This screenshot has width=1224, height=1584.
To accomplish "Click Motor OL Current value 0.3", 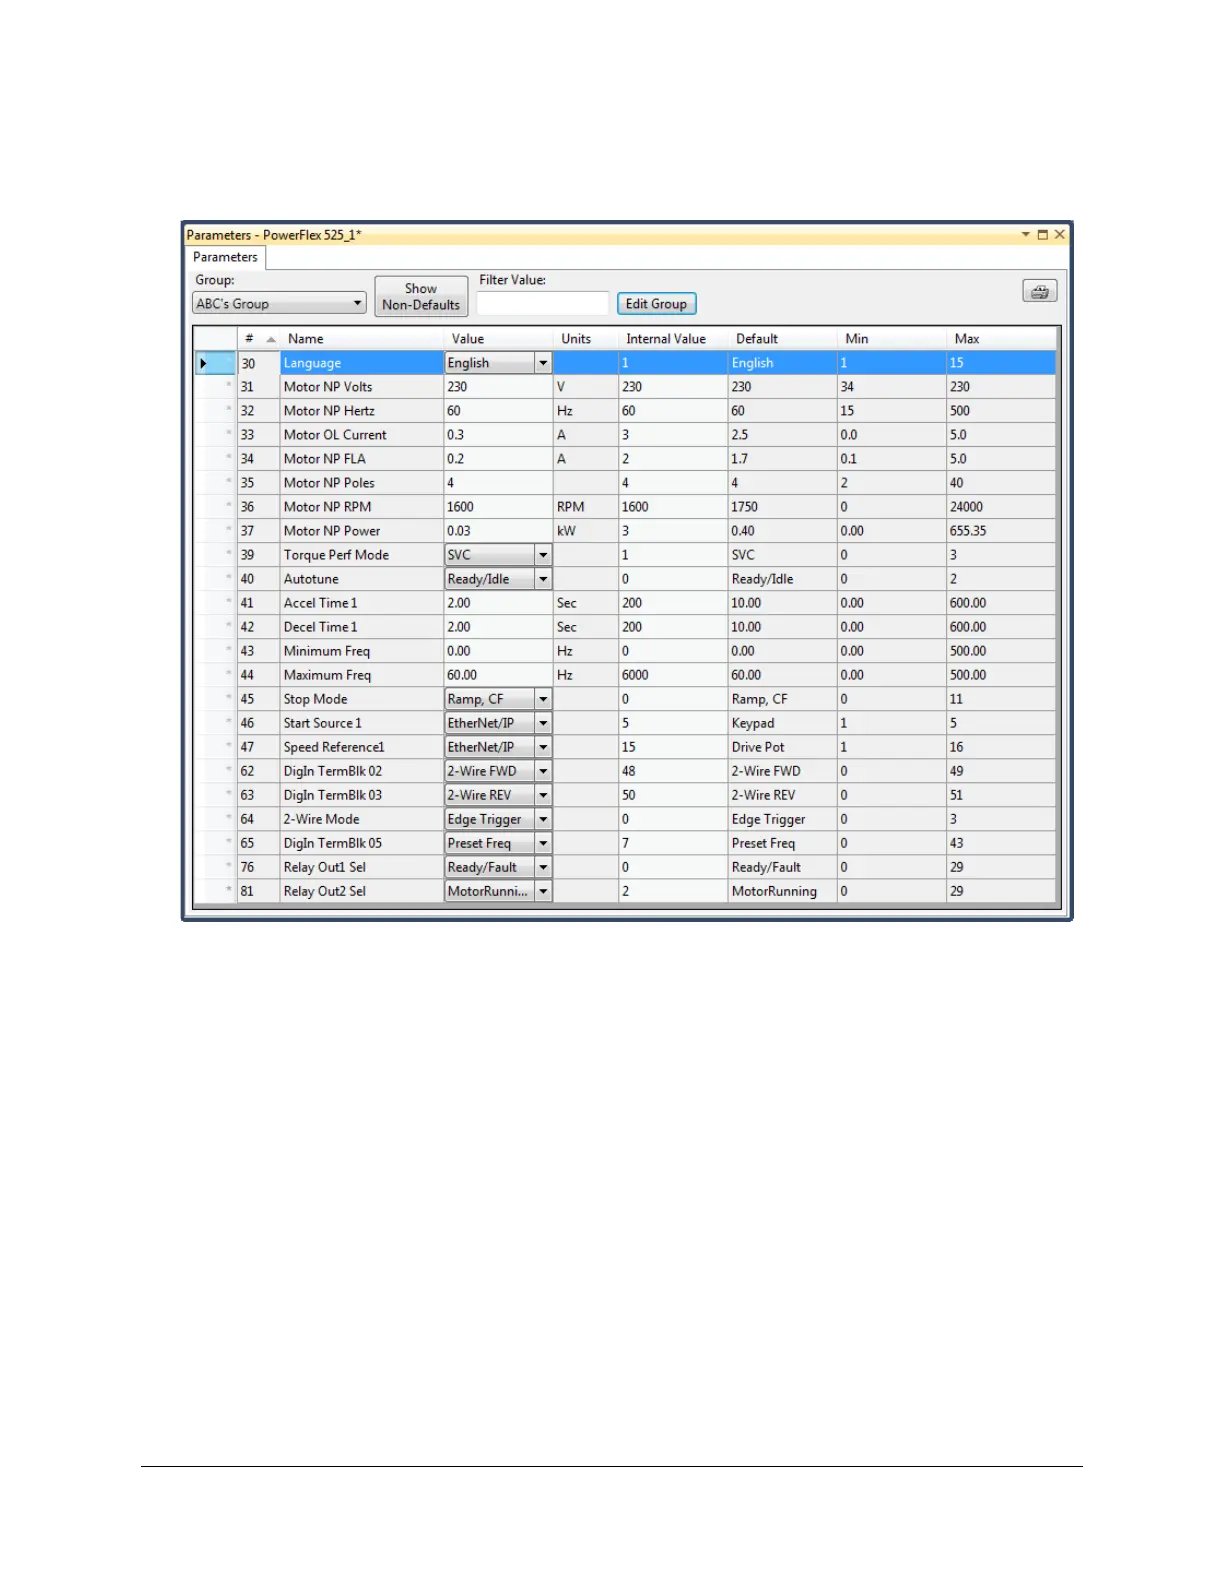I will [x=498, y=435].
